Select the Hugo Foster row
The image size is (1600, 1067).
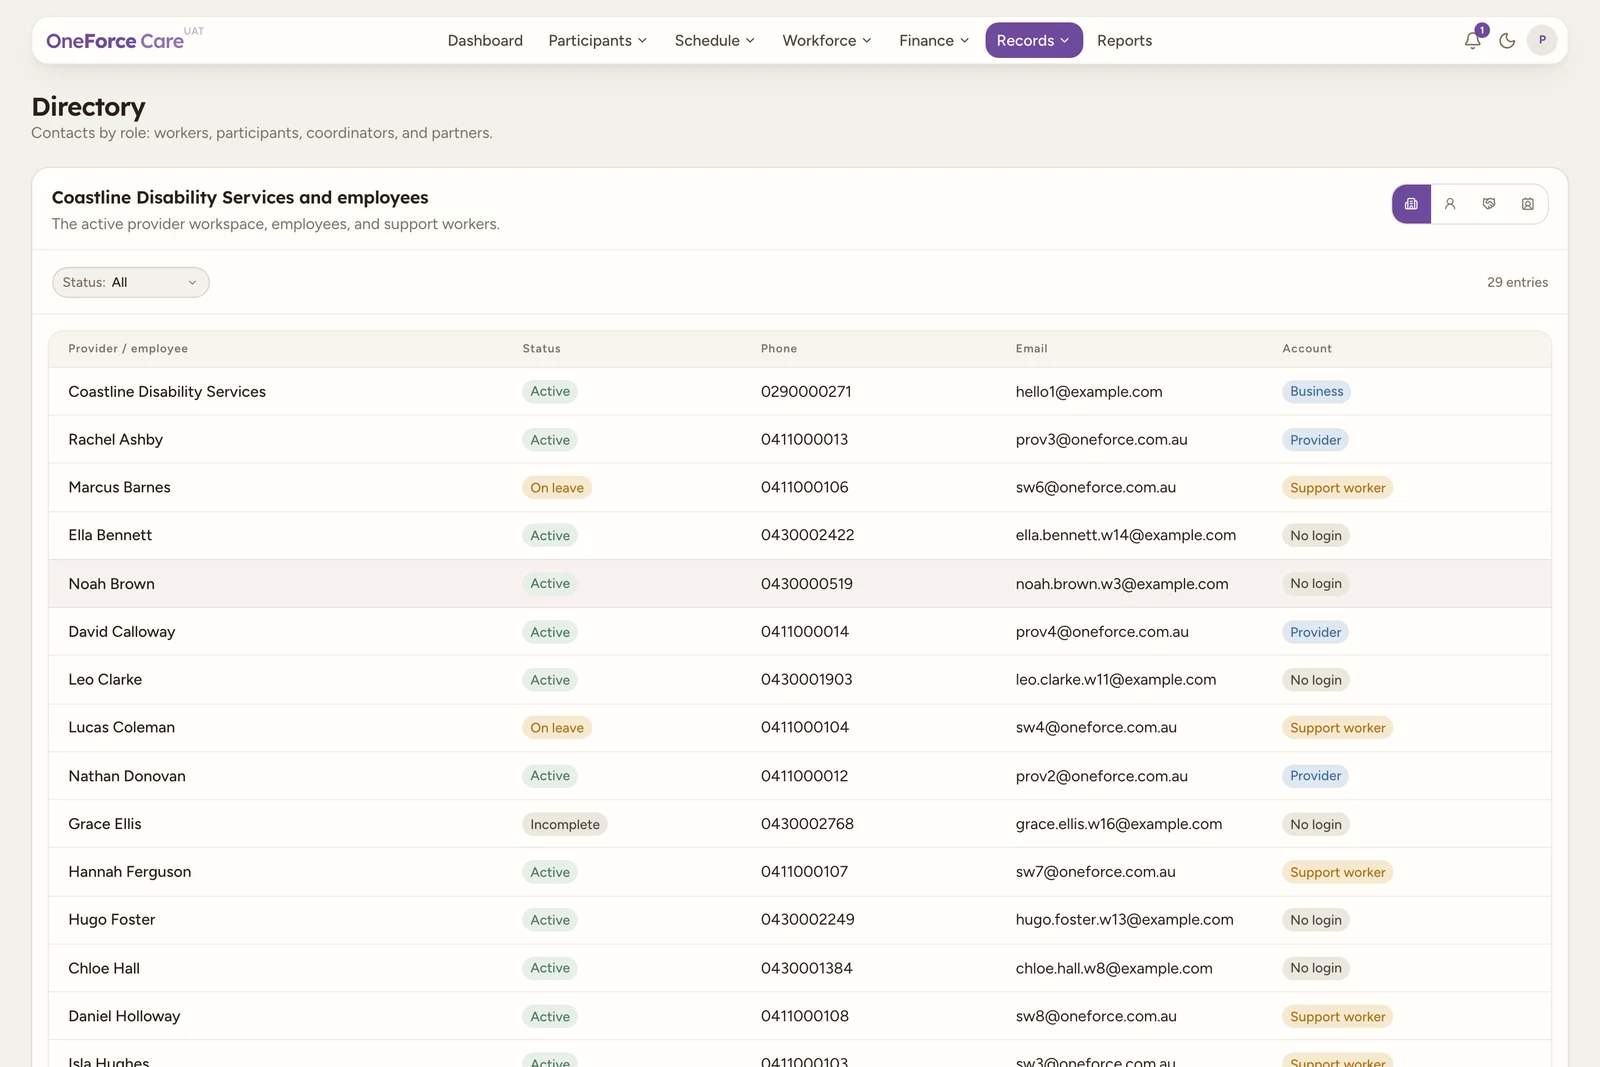(800, 920)
